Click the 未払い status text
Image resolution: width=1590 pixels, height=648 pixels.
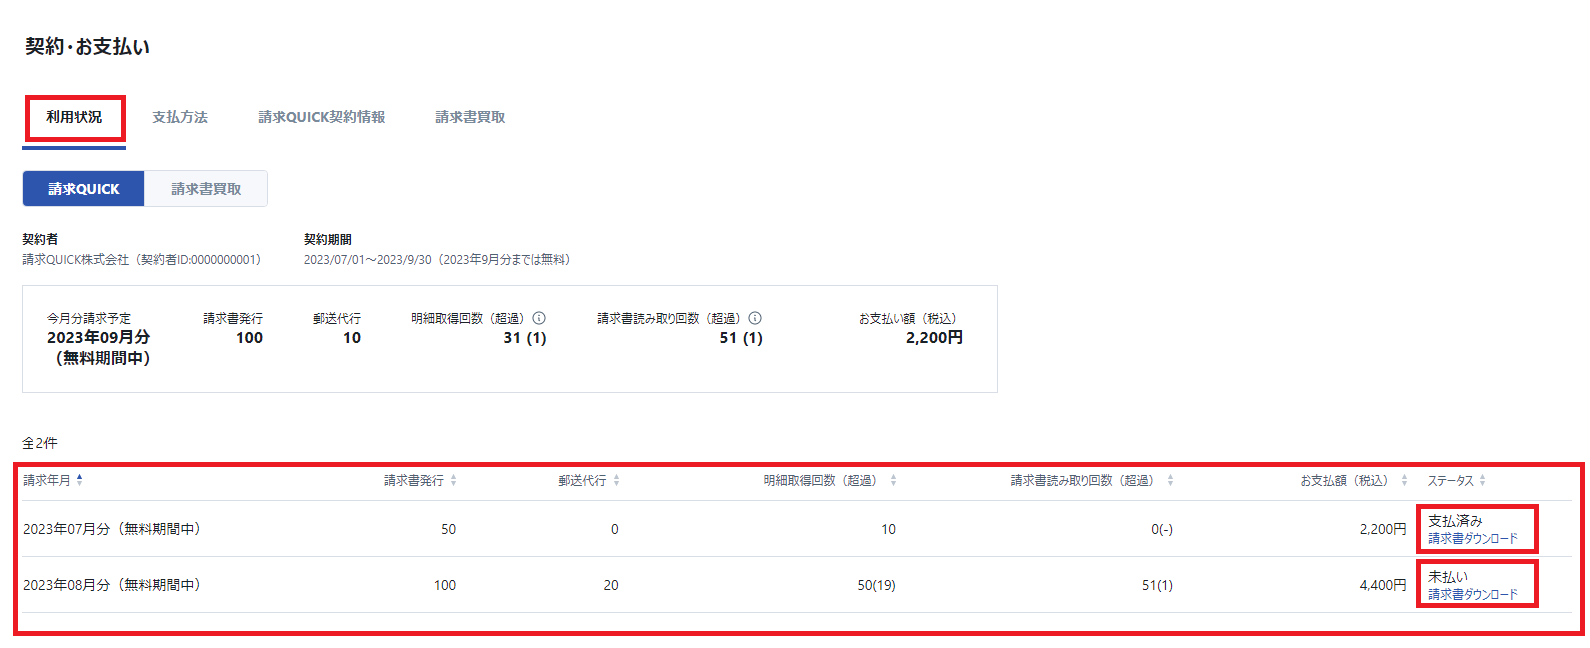point(1448,577)
